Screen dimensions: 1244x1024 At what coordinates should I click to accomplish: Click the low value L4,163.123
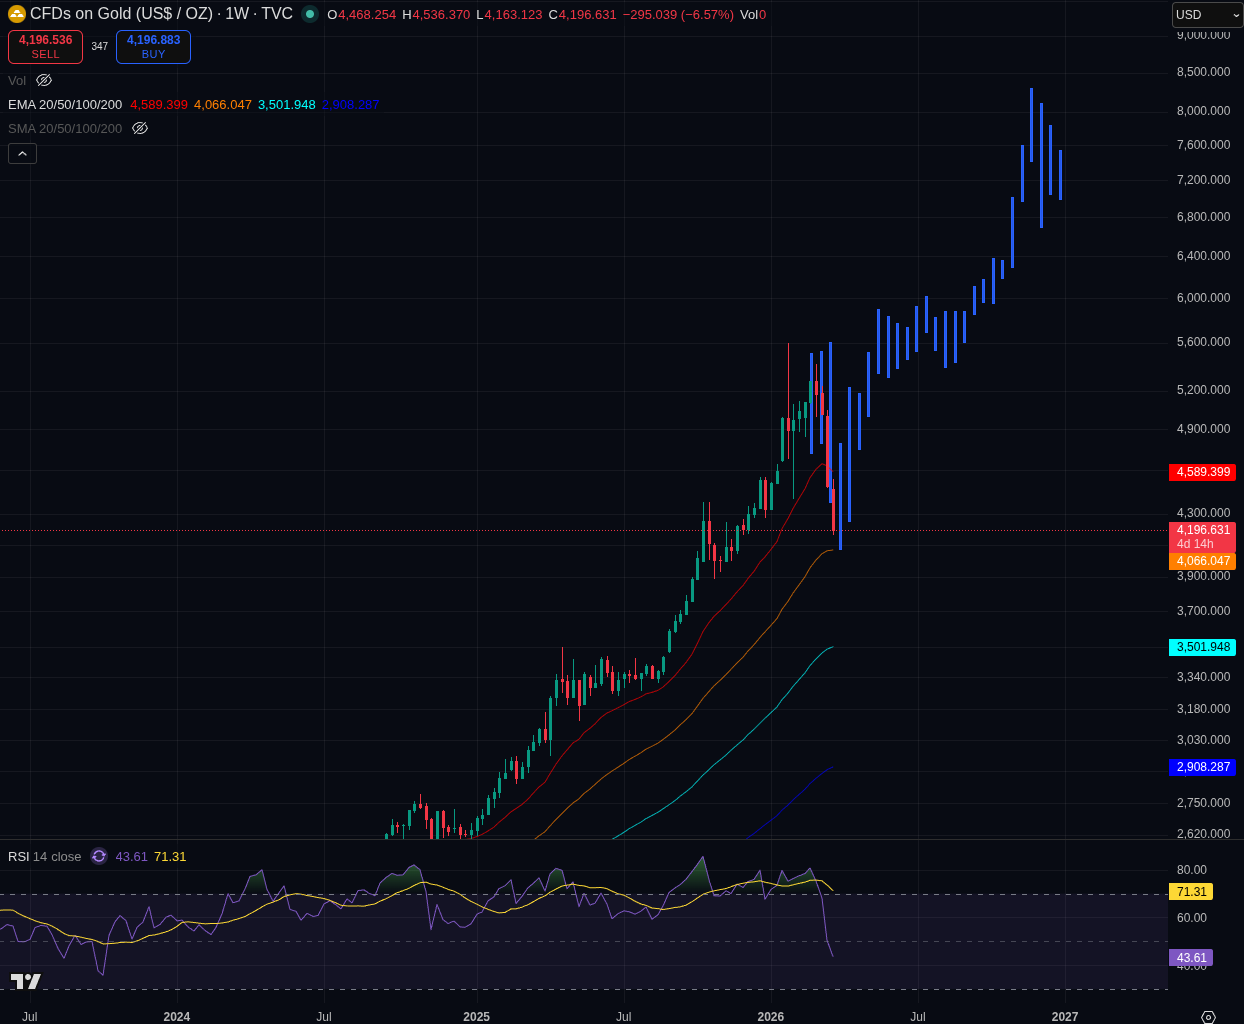pyautogui.click(x=509, y=14)
